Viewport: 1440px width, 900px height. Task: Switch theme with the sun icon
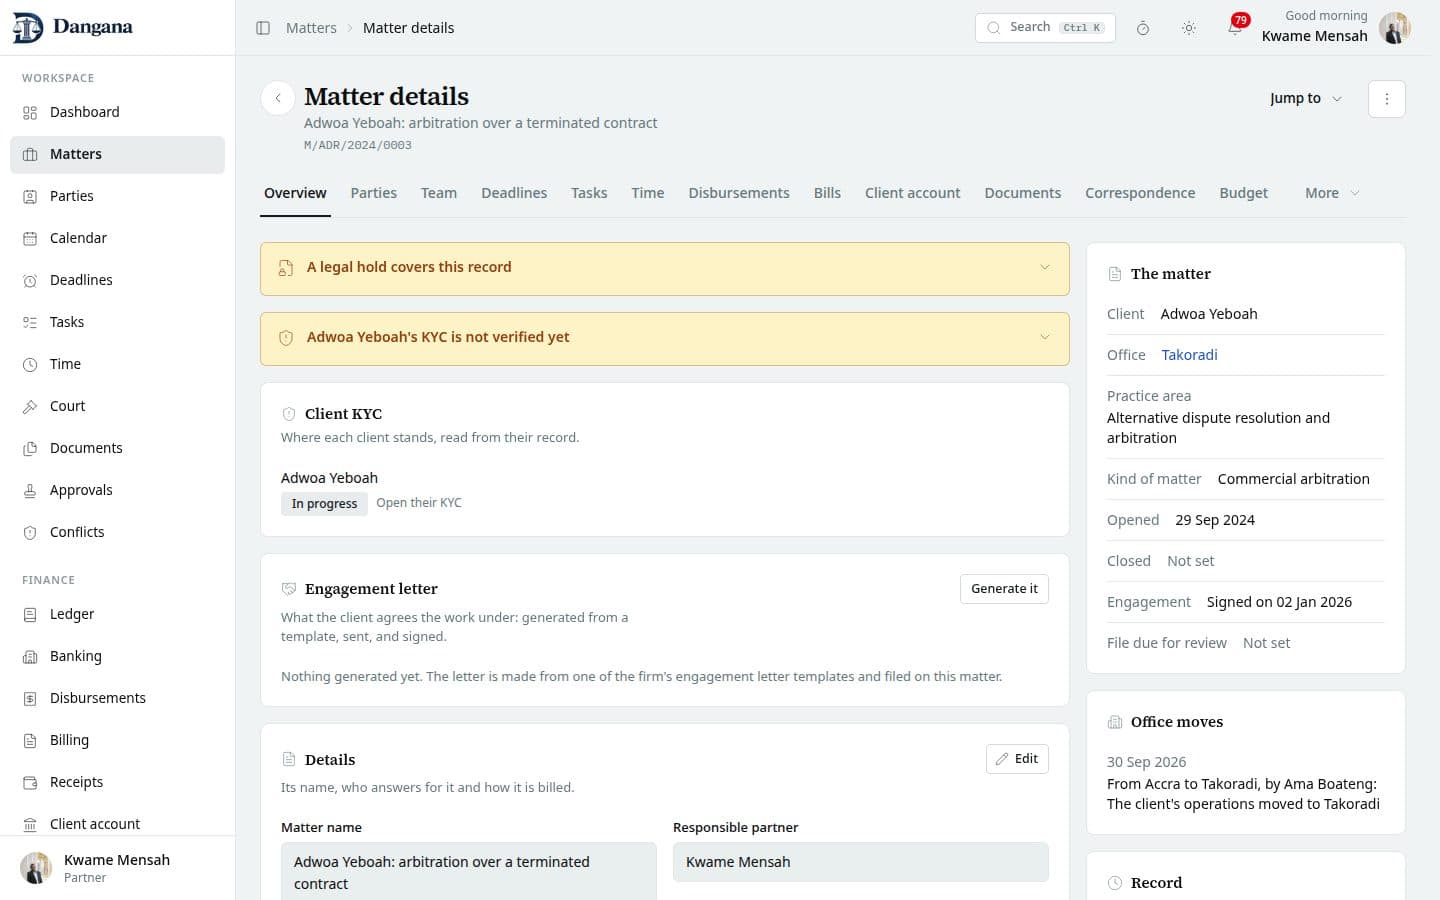[x=1189, y=28]
